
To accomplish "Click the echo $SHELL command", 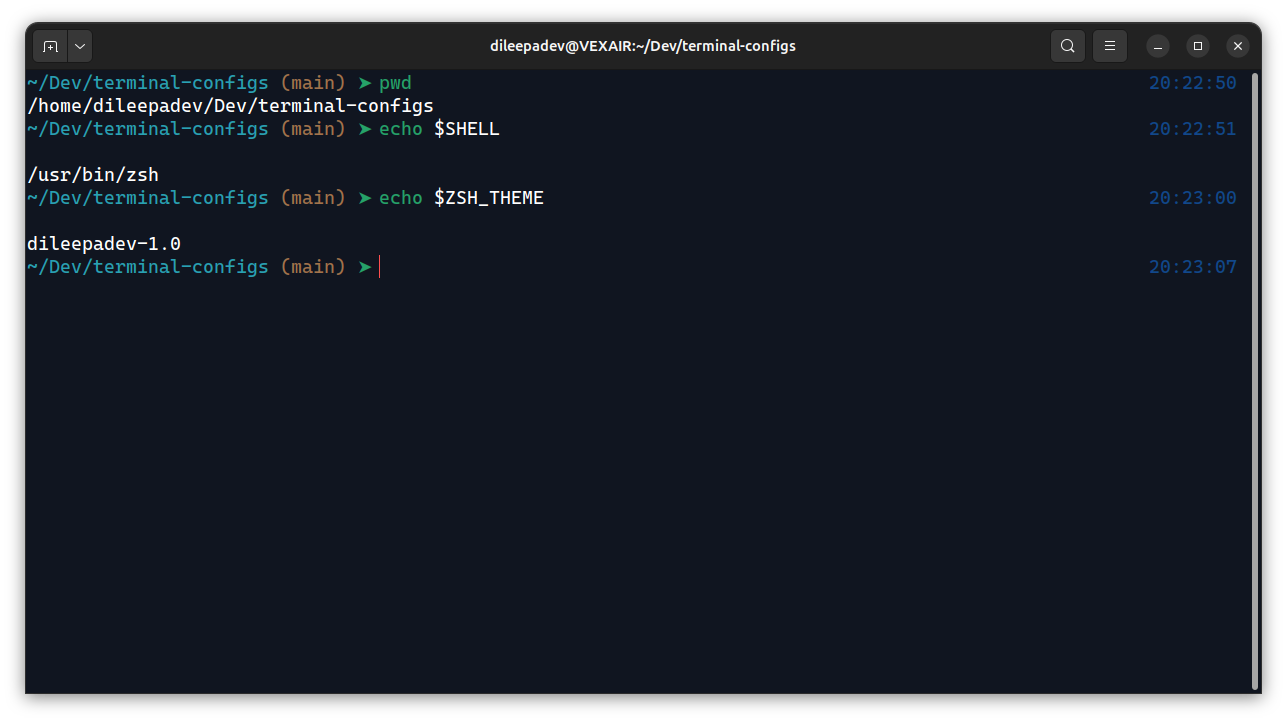I will (439, 129).
